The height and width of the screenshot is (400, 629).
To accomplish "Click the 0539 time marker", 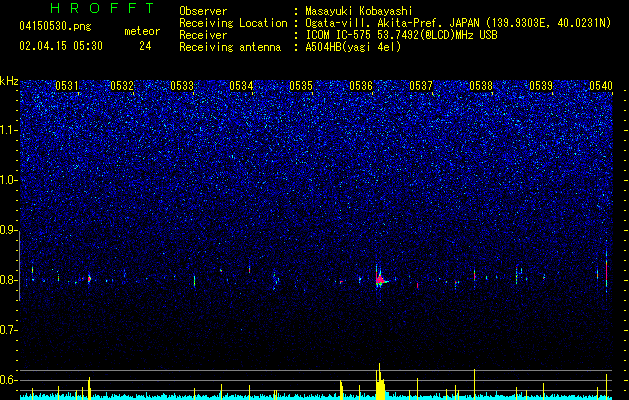I will pyautogui.click(x=541, y=86).
